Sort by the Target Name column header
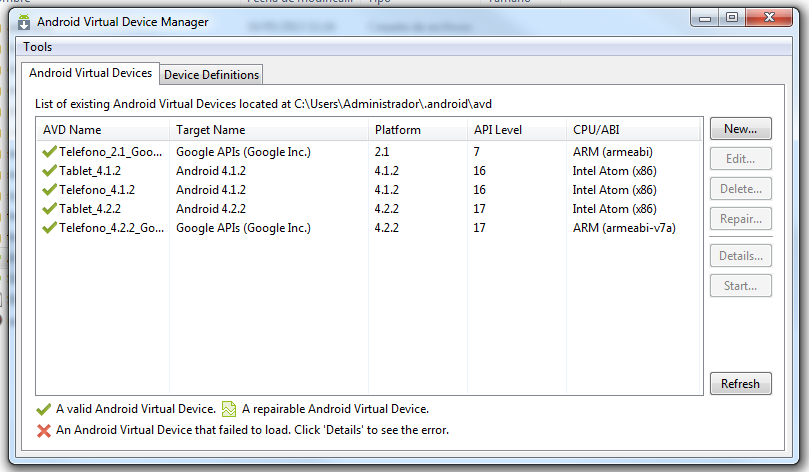The height and width of the screenshot is (472, 809). point(269,129)
